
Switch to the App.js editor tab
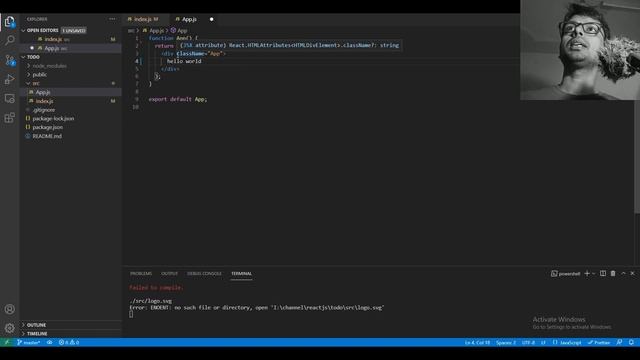point(189,19)
